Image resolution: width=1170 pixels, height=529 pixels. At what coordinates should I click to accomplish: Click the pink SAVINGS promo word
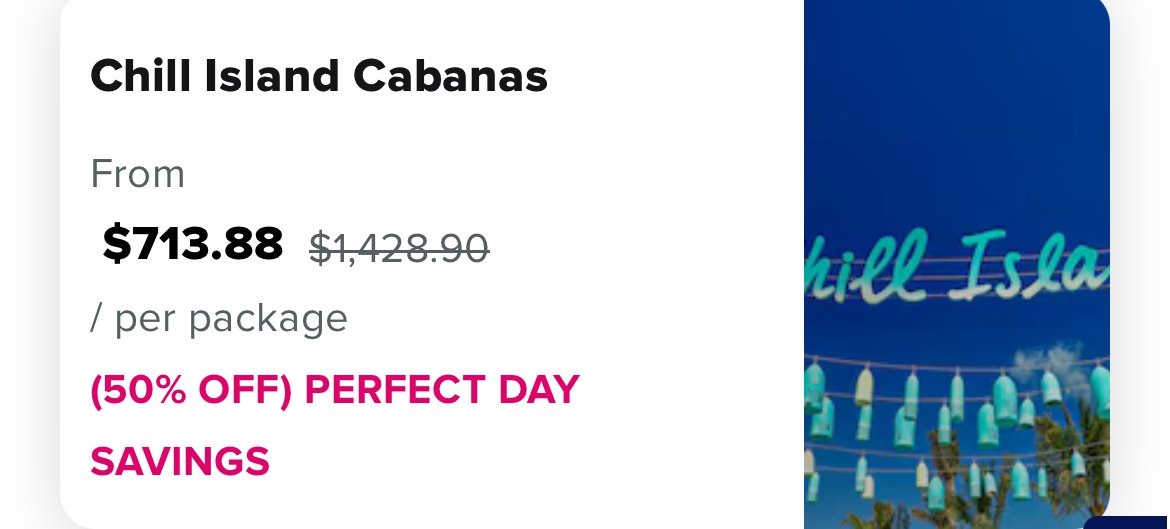[180, 461]
